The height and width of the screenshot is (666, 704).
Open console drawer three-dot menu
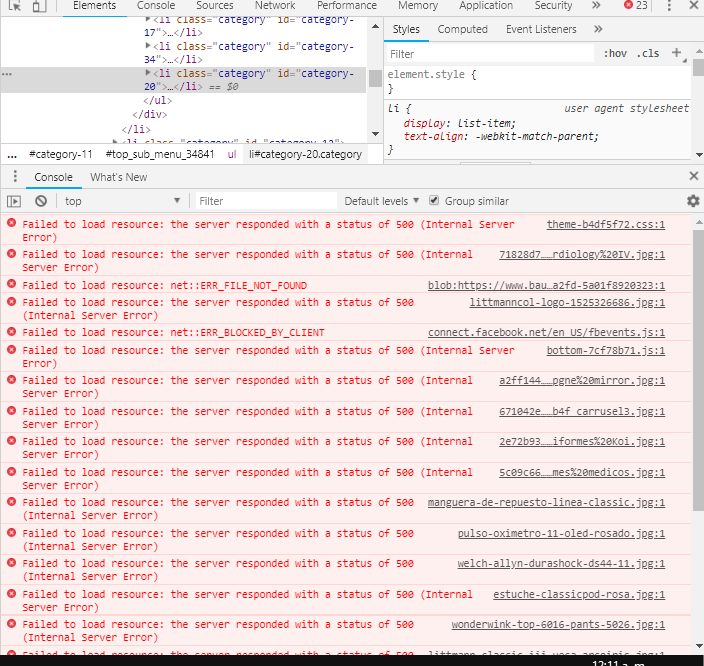point(15,176)
